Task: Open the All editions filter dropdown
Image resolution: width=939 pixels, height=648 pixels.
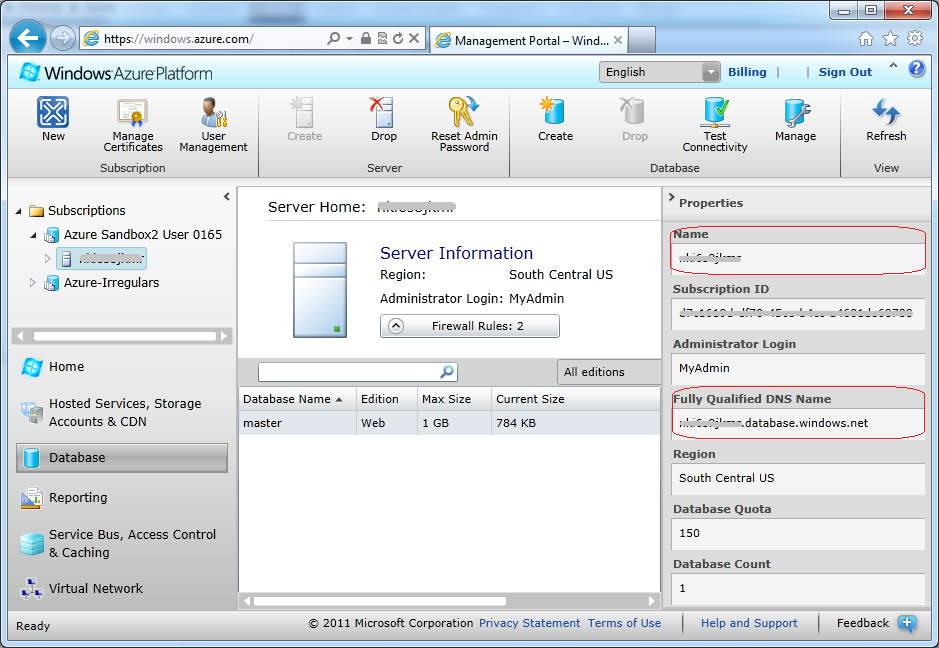Action: (610, 372)
